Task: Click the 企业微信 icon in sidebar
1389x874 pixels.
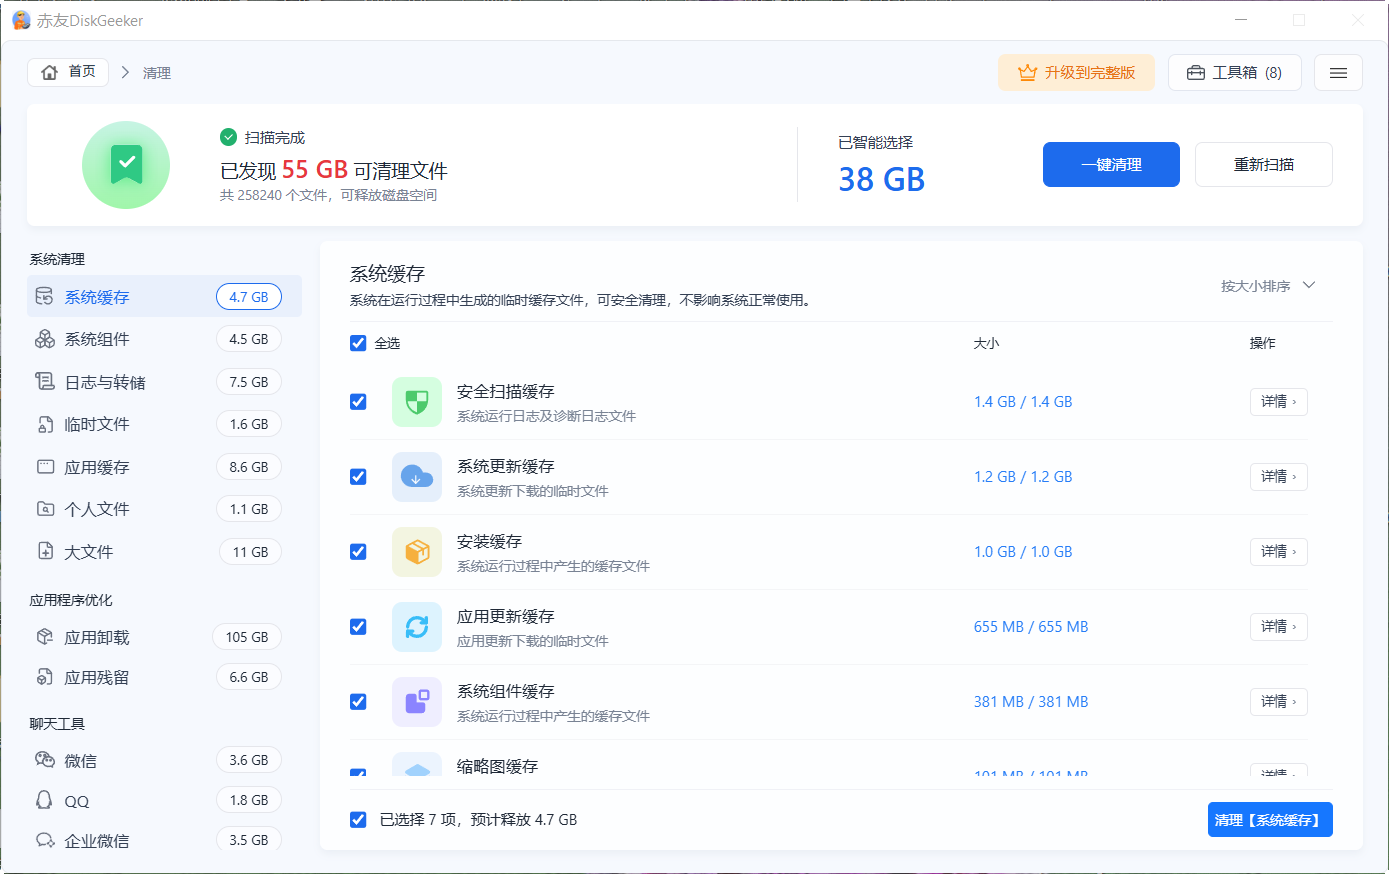Action: point(44,840)
